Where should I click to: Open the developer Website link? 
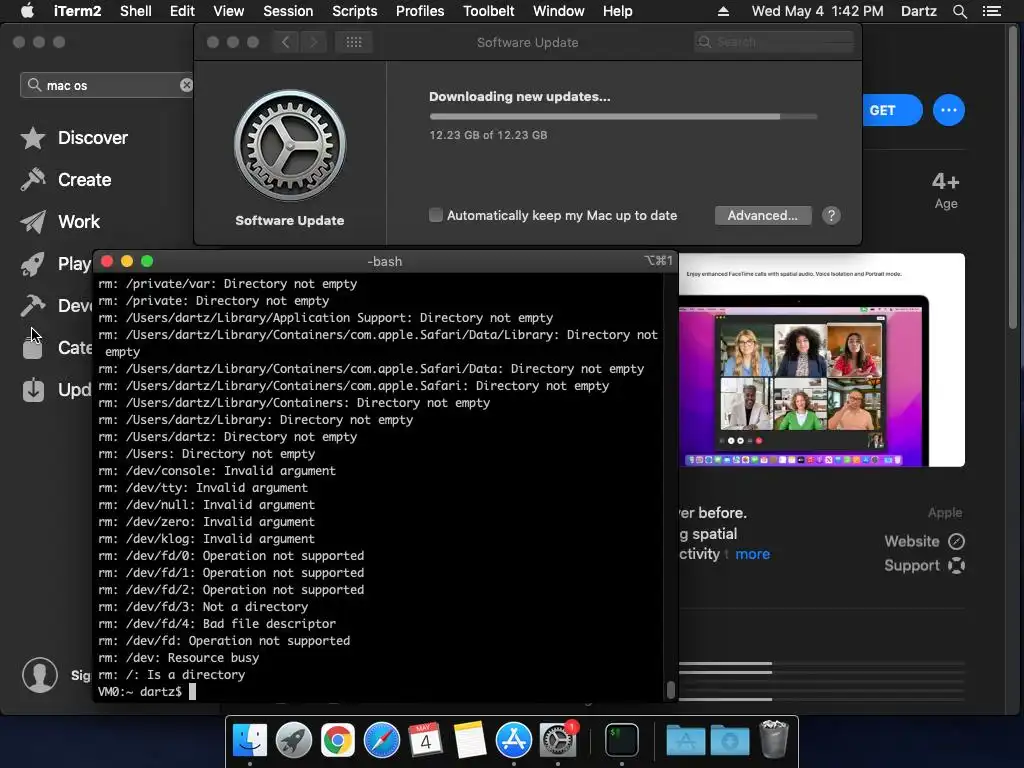(924, 541)
